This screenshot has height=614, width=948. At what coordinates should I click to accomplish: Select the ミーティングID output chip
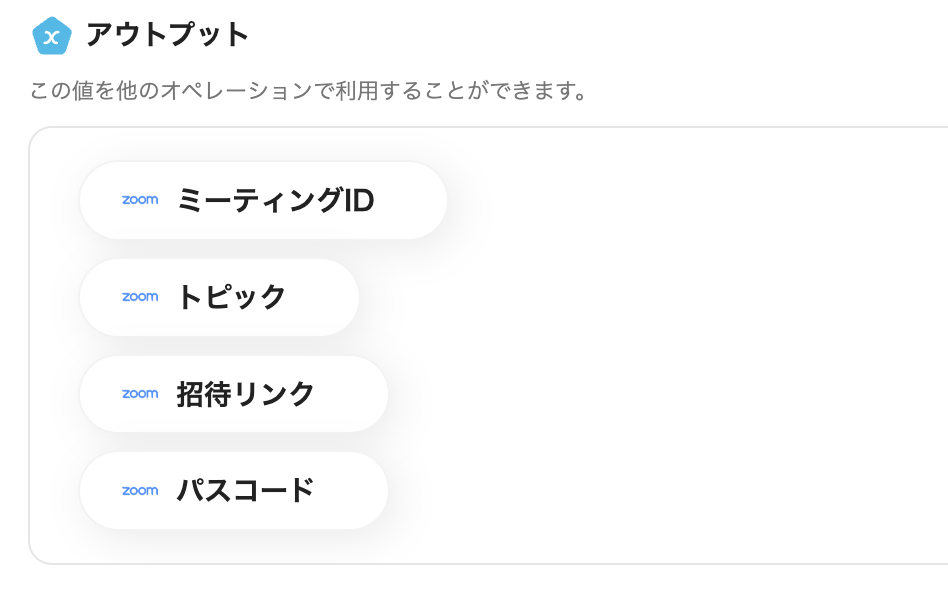pyautogui.click(x=263, y=200)
